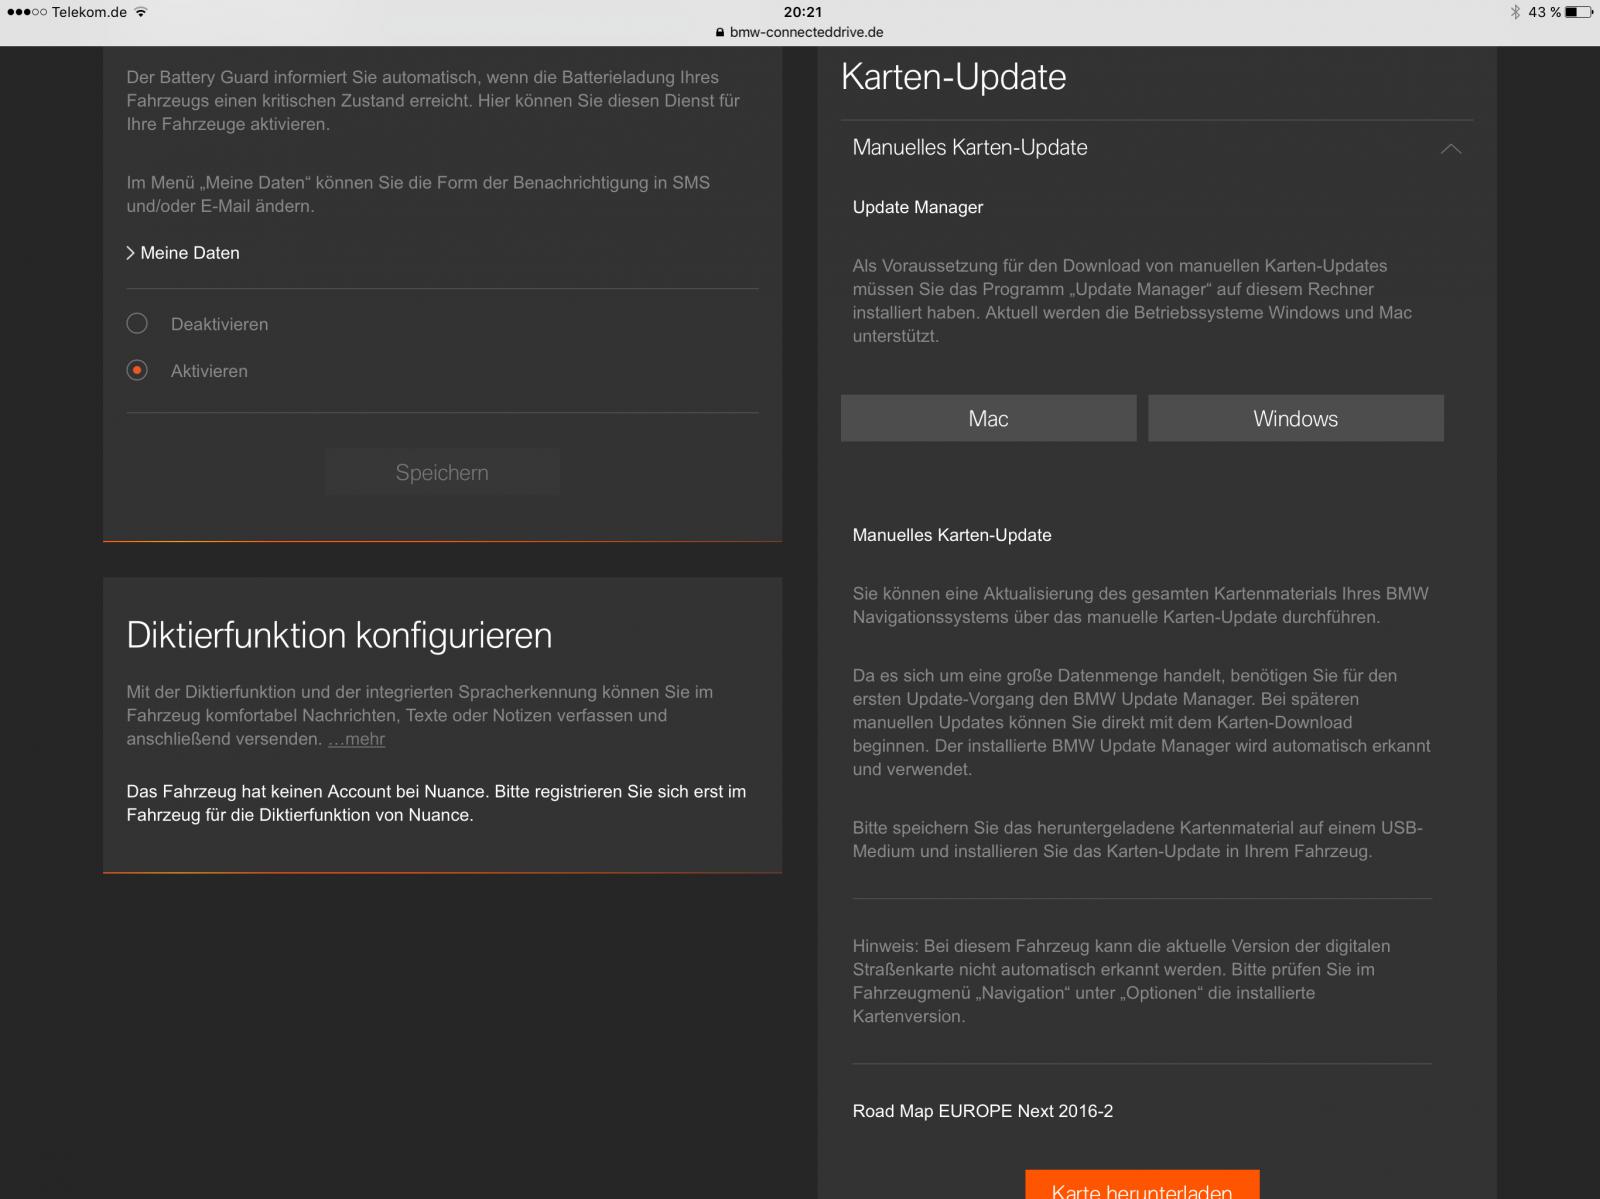Screen dimensions: 1600x1199
Task: Tap the 20:21 clock in status bar
Action: coord(802,12)
